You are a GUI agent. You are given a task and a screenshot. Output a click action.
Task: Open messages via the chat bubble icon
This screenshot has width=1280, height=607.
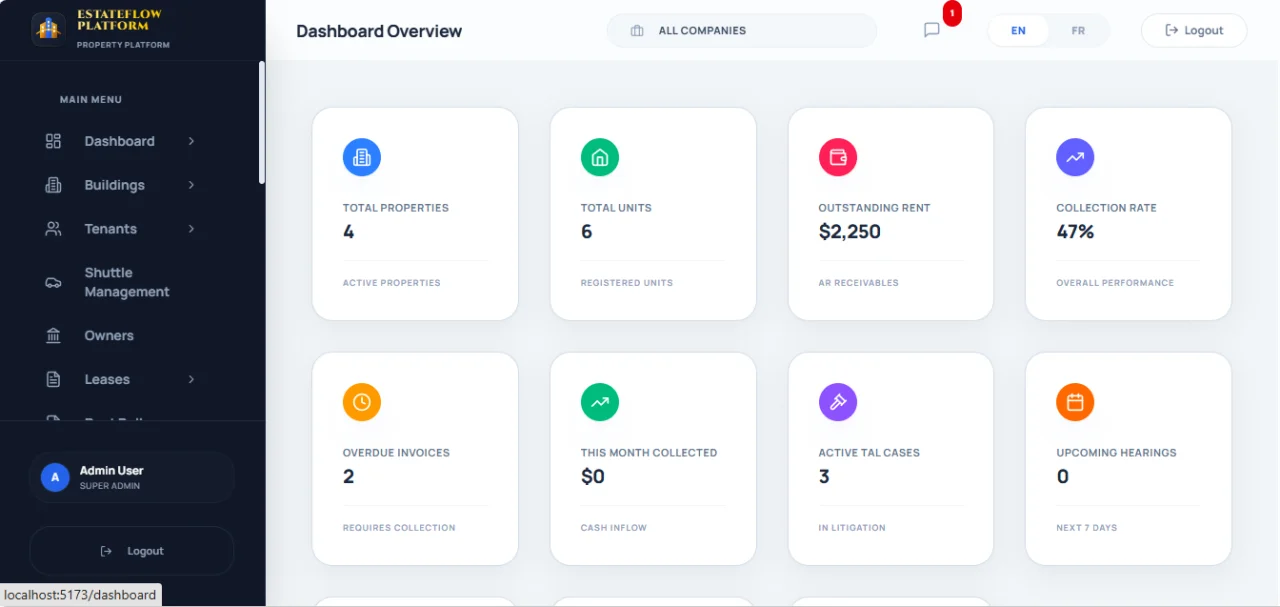pyautogui.click(x=932, y=30)
